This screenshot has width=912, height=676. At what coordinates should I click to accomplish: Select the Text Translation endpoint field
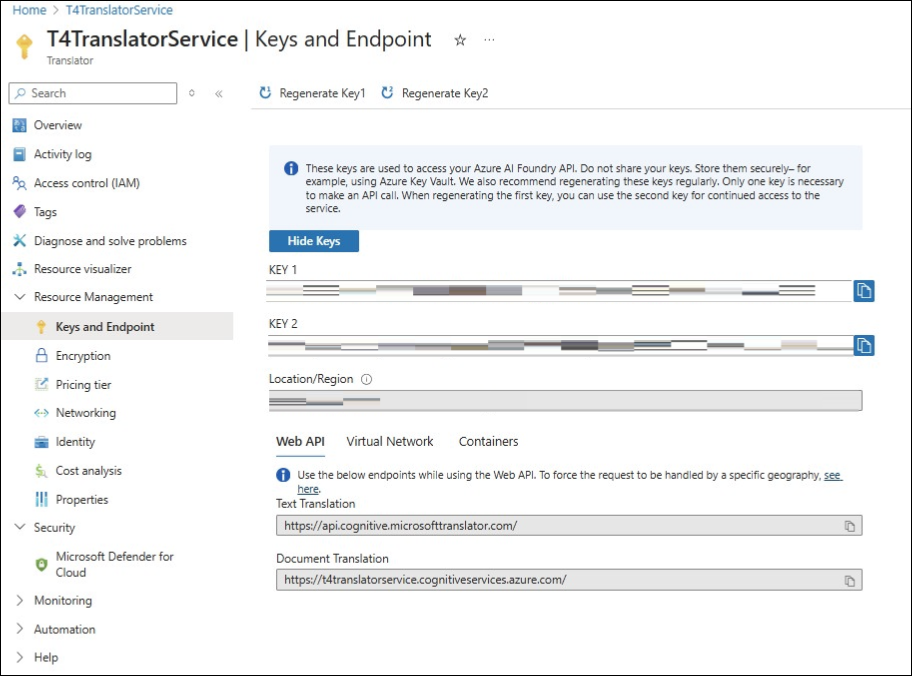coord(569,526)
